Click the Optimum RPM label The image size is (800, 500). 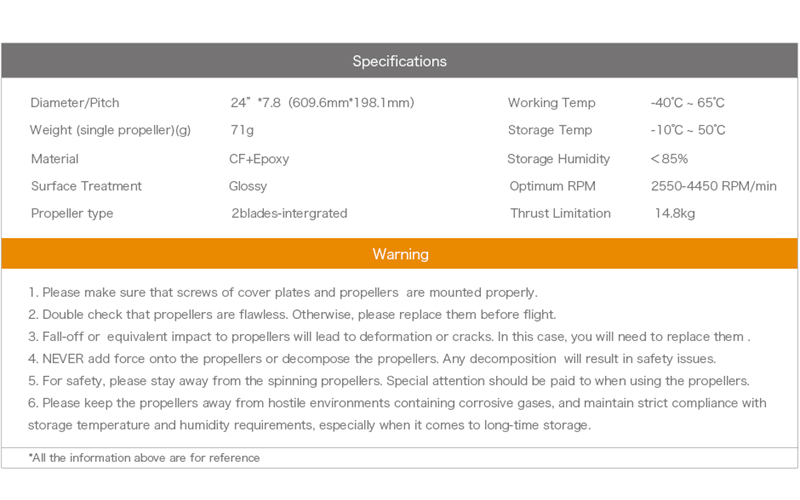[554, 186]
